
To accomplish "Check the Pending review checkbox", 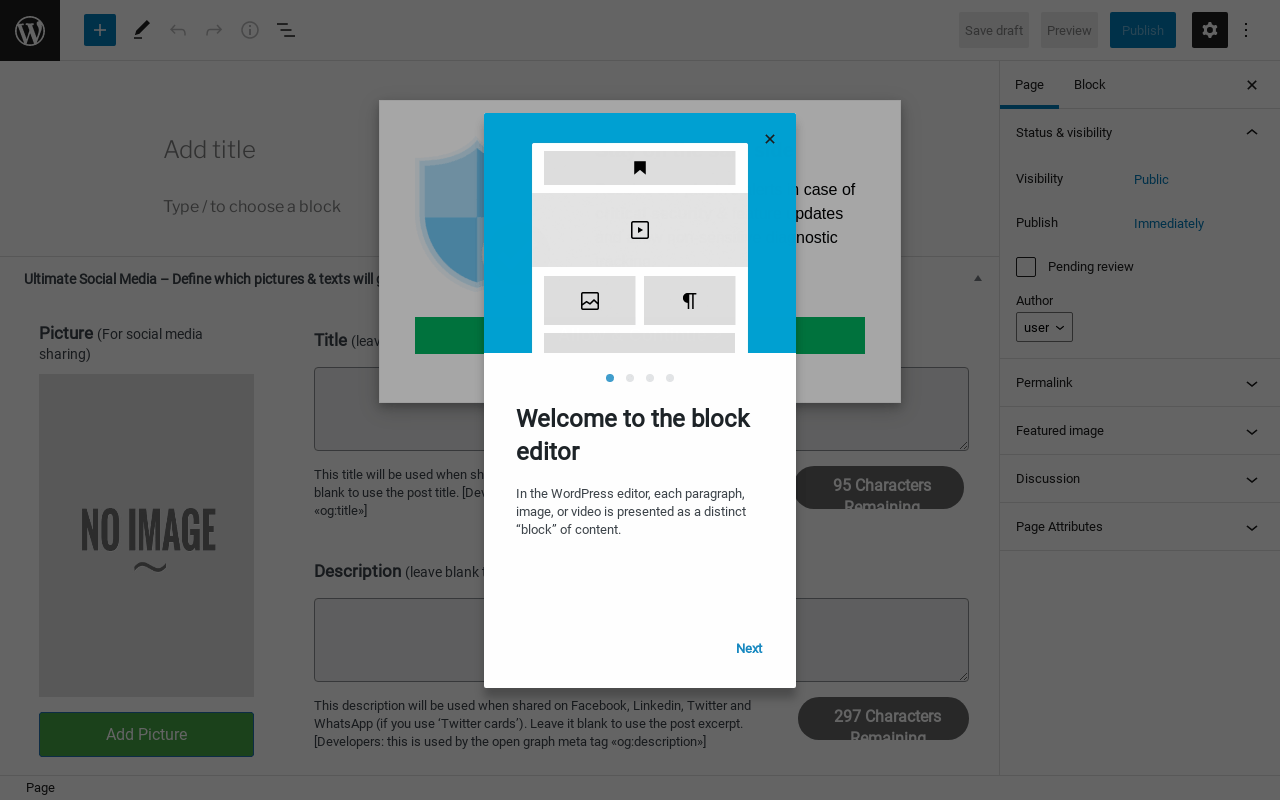I will pyautogui.click(x=1026, y=267).
